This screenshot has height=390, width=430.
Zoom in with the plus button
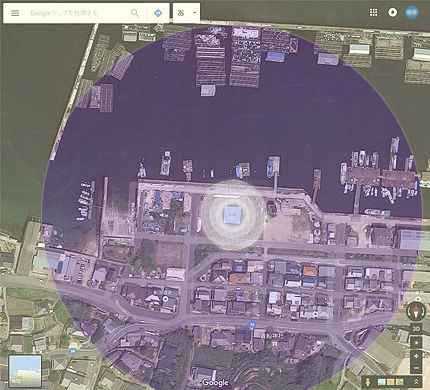416,356
